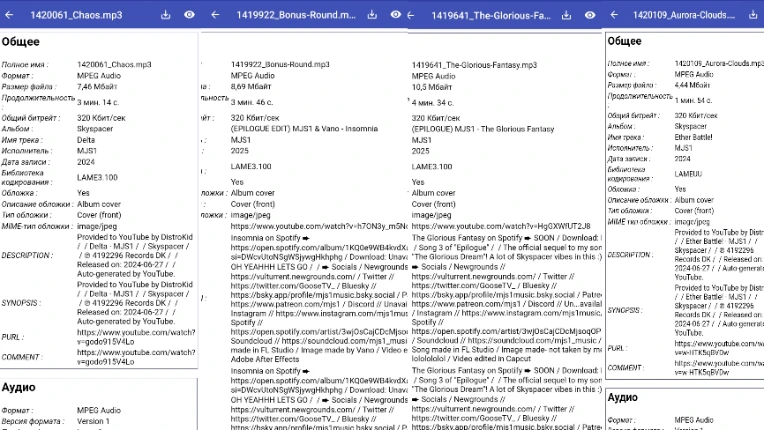Click recording date 2024 in Aurora-Clouds panel

(x=683, y=159)
